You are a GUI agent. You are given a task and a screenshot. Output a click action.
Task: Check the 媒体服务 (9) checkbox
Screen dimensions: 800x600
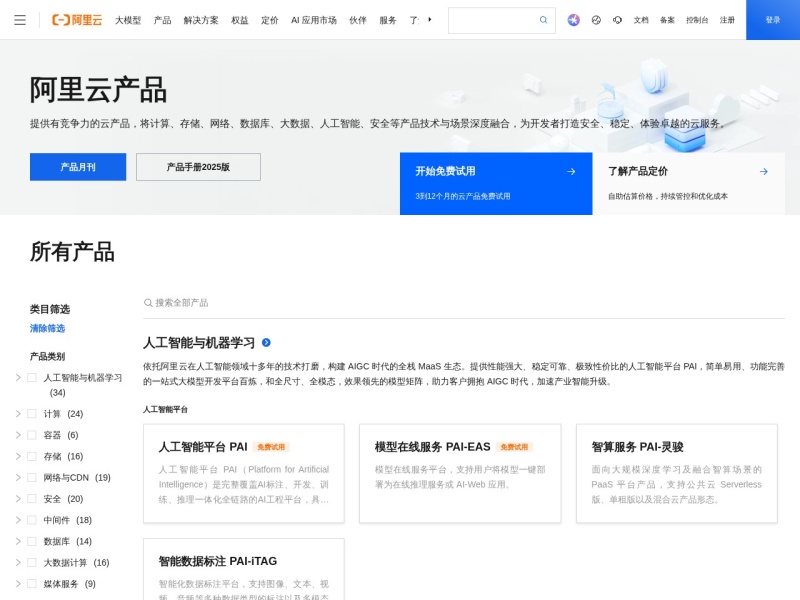[x=32, y=584]
